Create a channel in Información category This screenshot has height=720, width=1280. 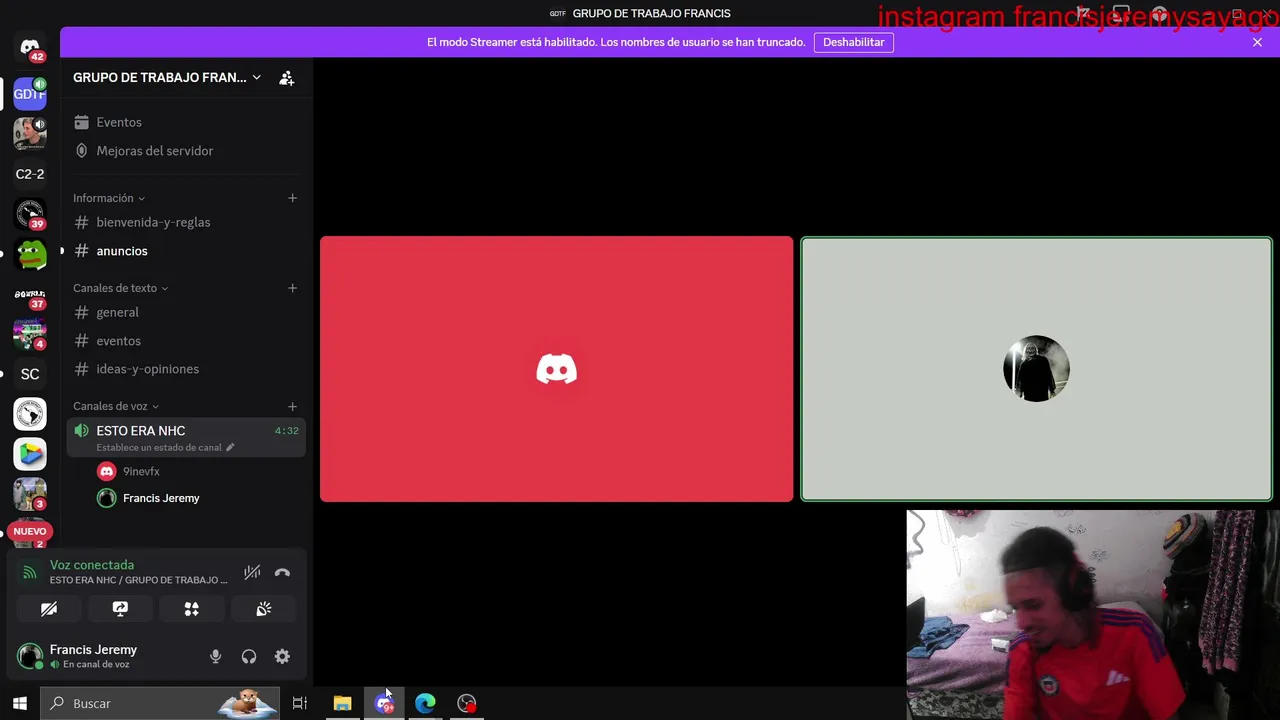click(292, 198)
